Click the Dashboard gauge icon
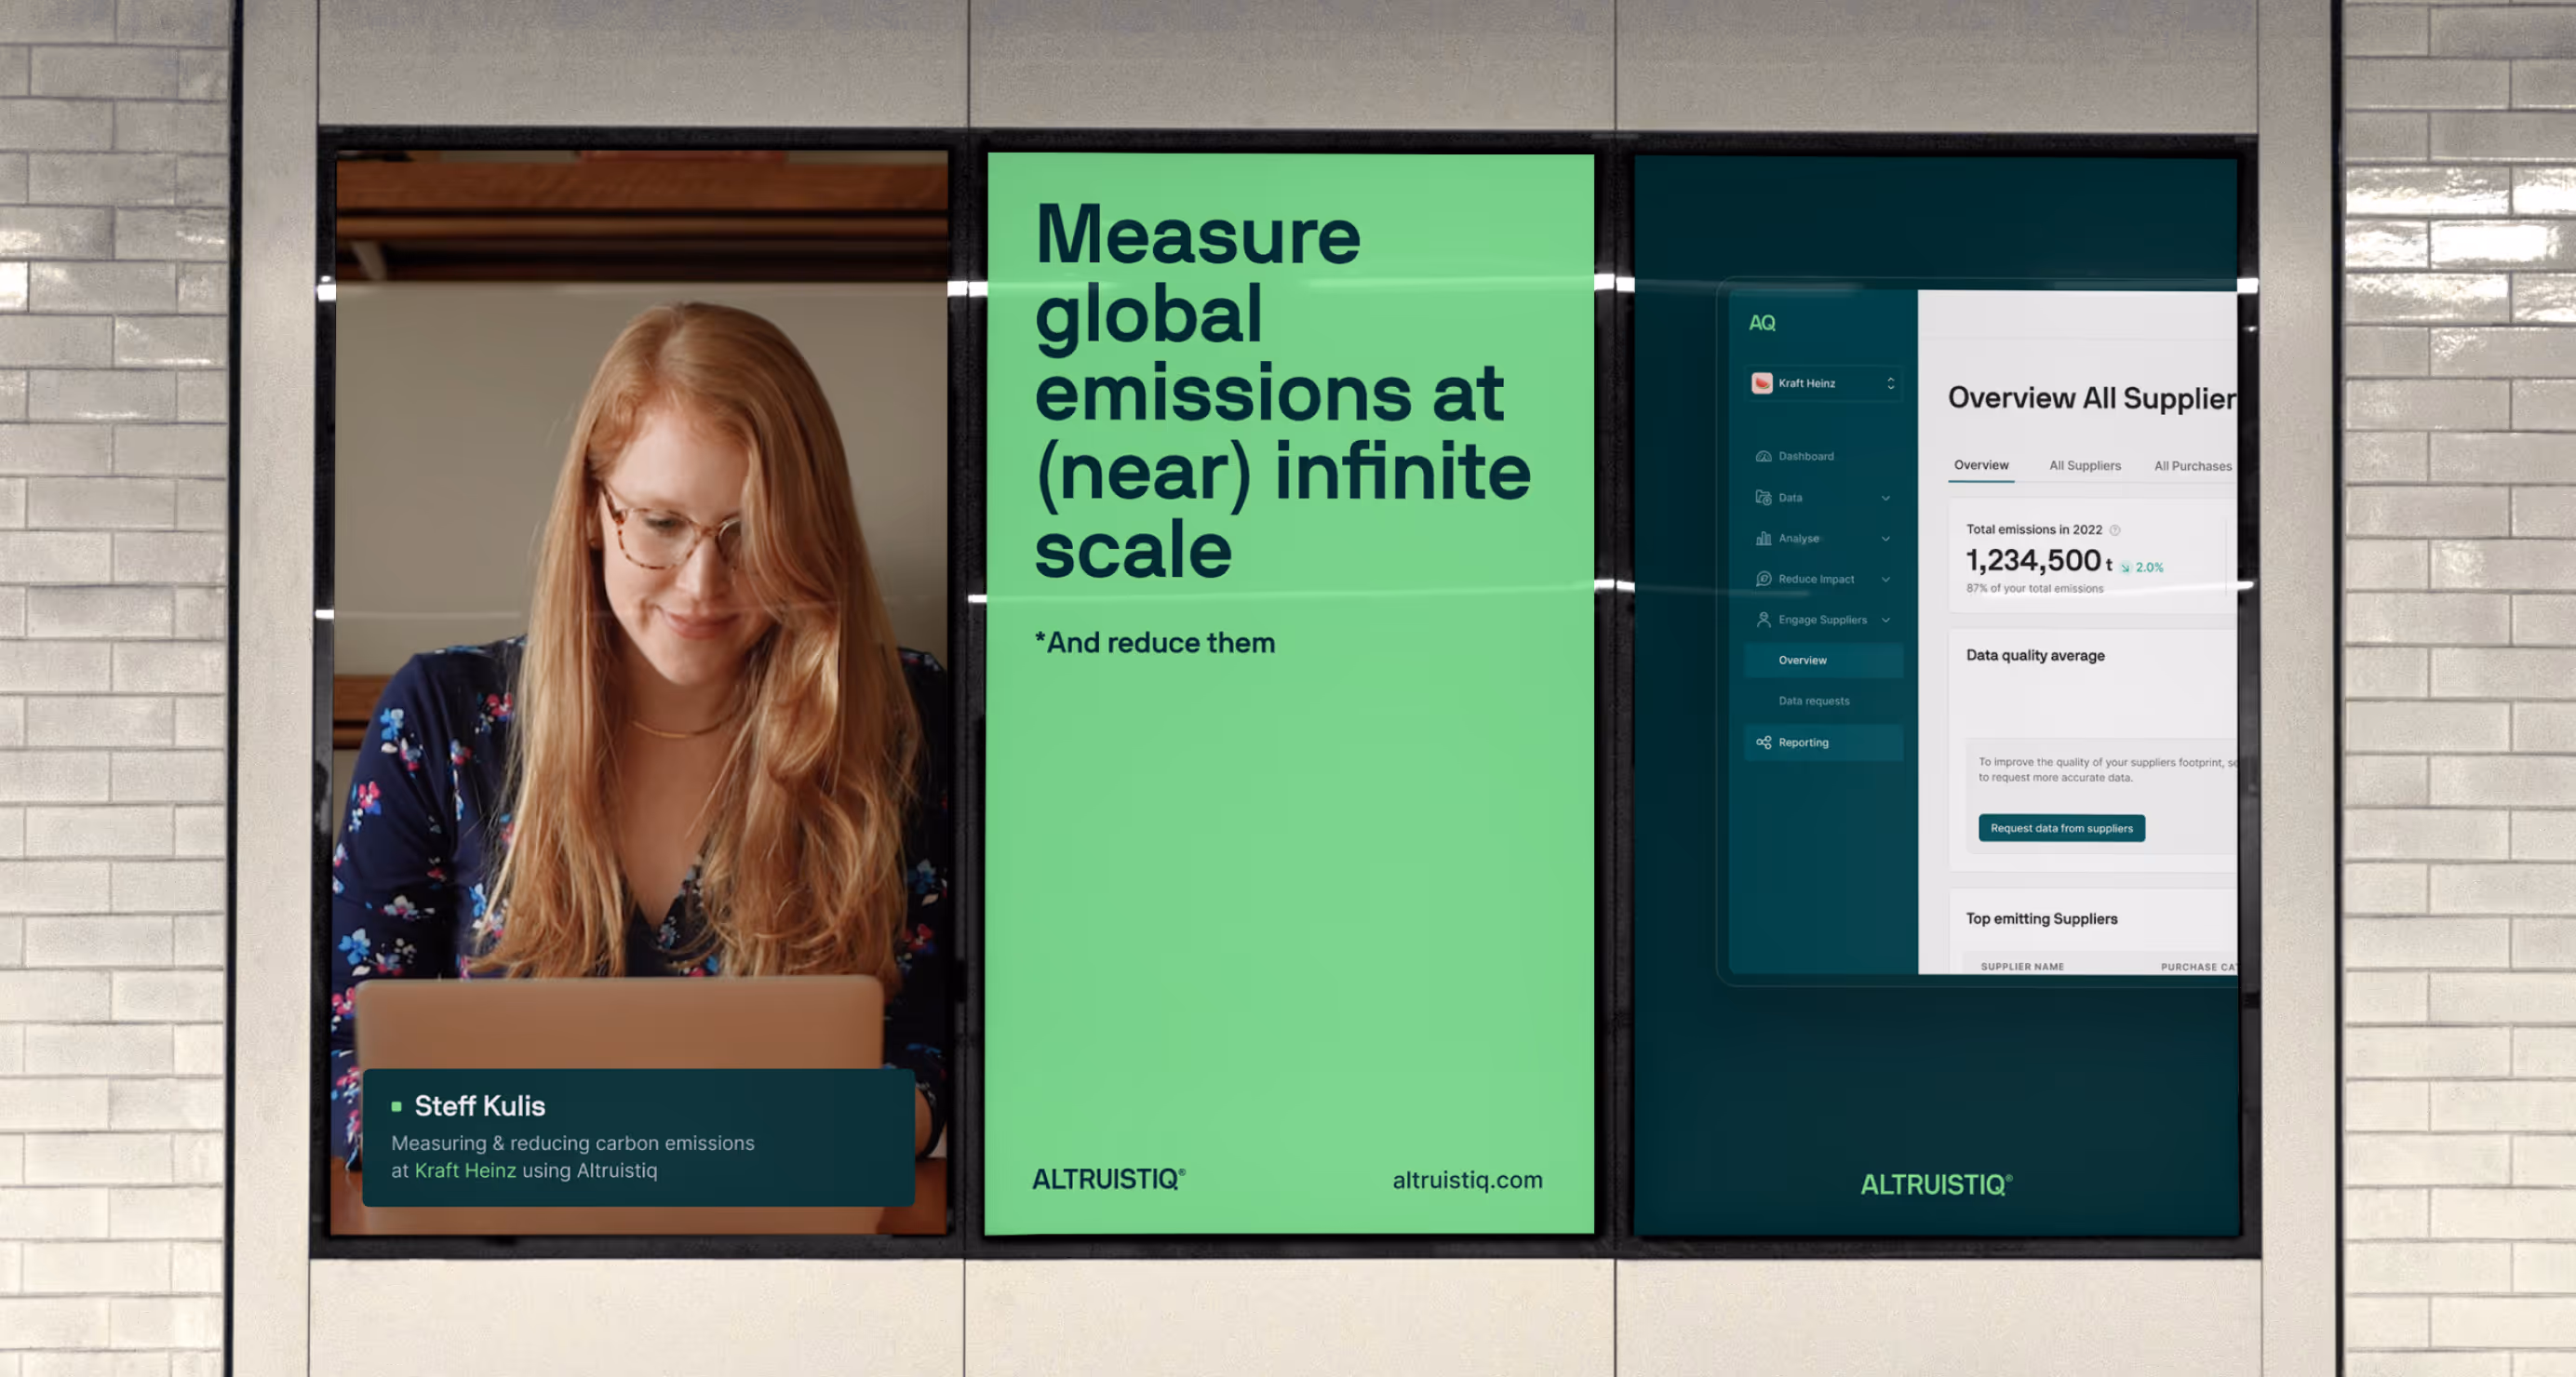The image size is (2576, 1377). (x=1763, y=456)
